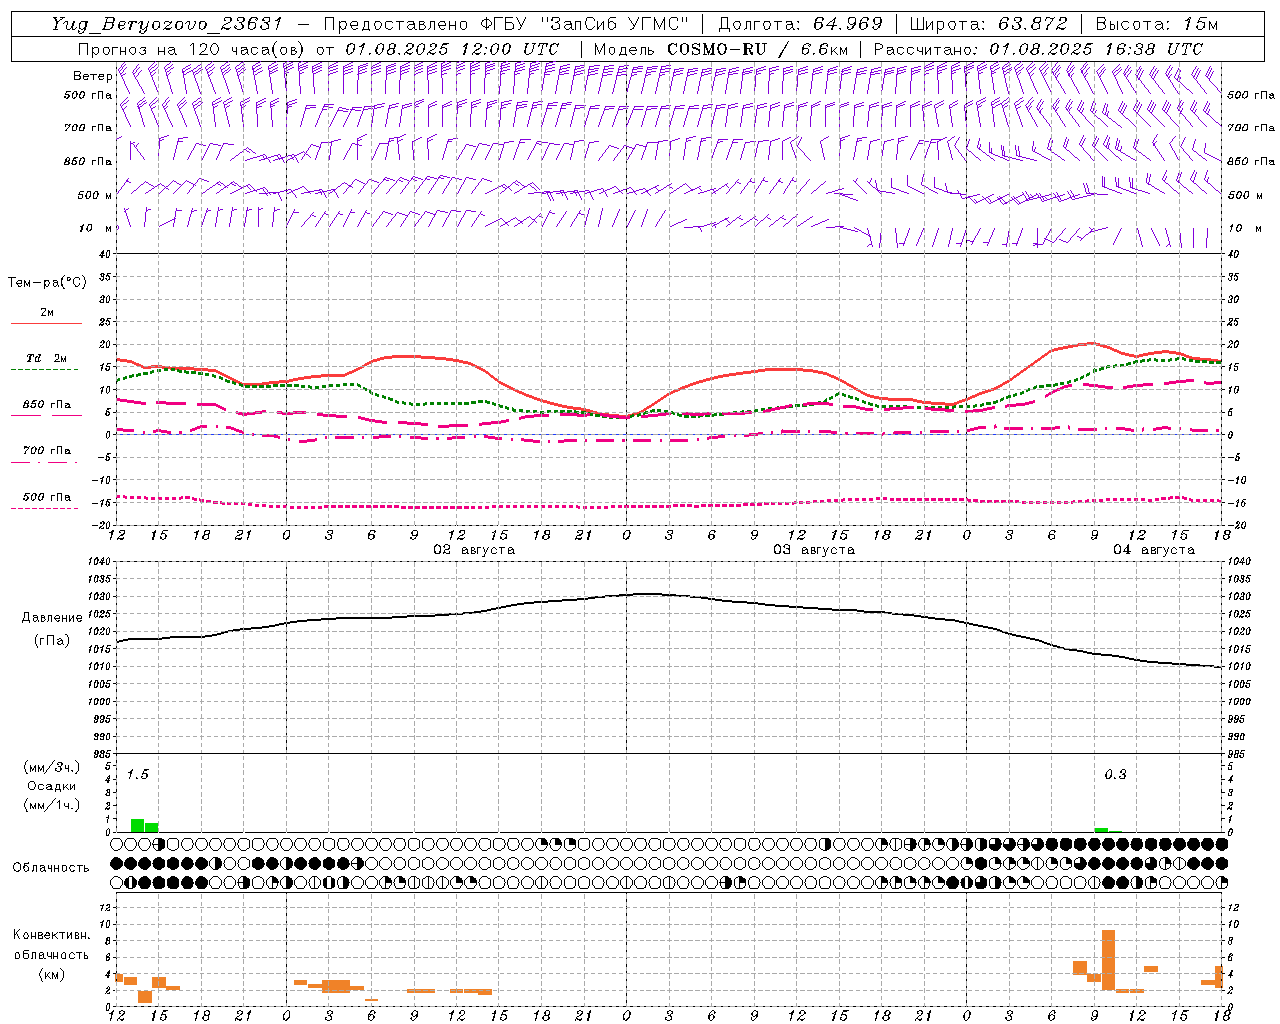
Task: Select the Давление pressure panel label
Action: (52, 618)
